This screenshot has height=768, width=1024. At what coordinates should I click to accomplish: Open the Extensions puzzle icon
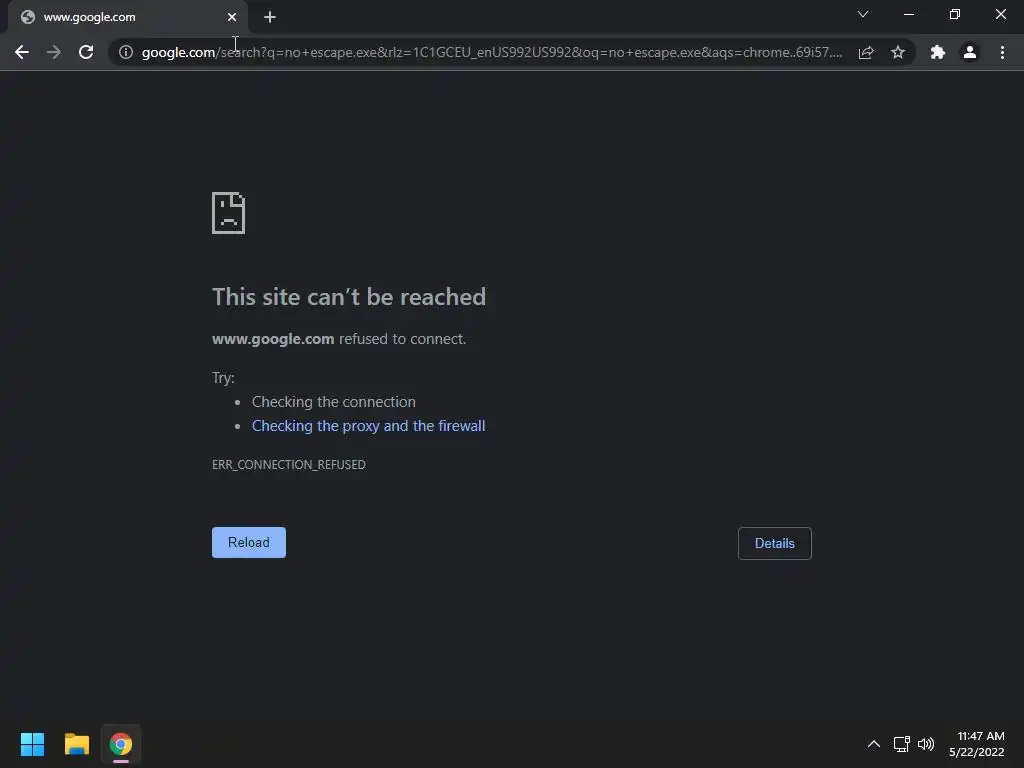tap(938, 52)
